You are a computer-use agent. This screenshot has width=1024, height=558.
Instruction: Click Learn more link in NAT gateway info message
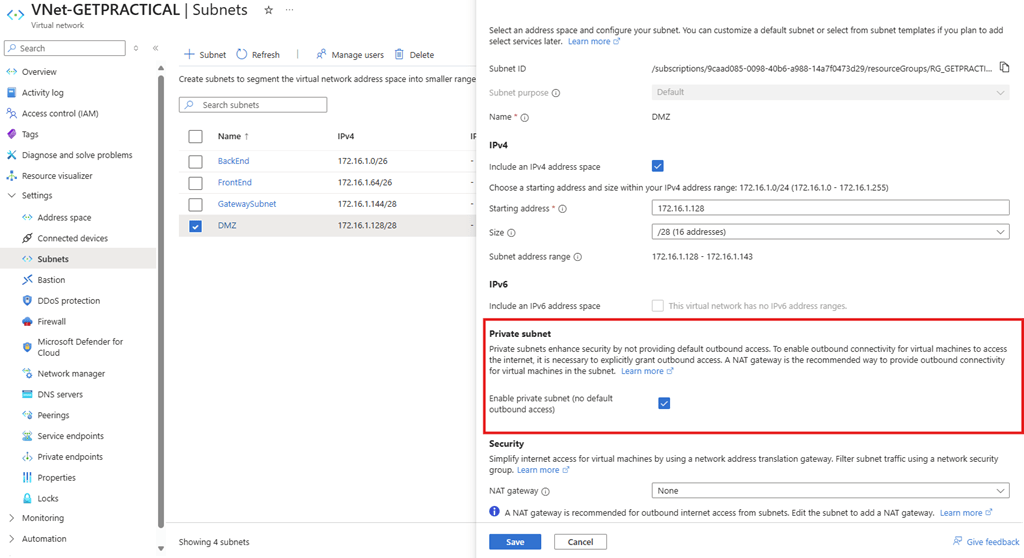(x=966, y=513)
